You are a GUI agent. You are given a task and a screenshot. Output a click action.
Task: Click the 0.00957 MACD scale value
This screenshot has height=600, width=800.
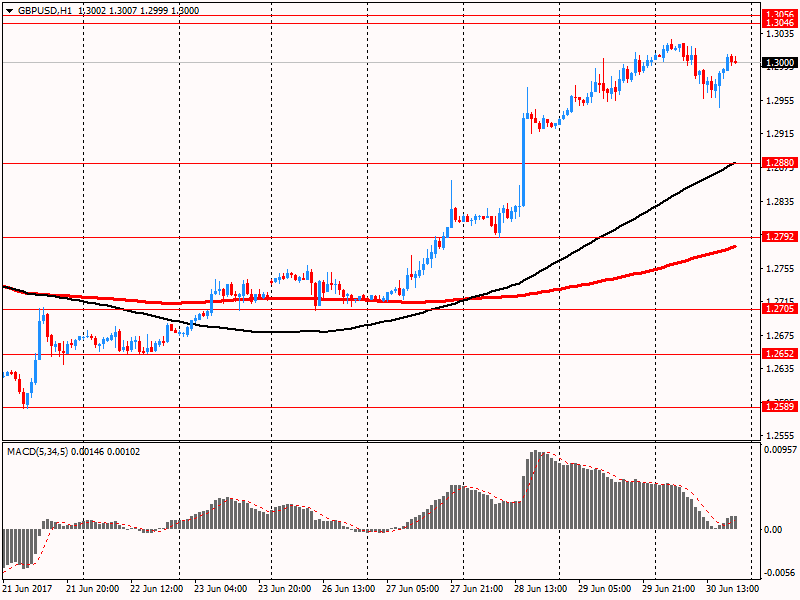(x=780, y=449)
